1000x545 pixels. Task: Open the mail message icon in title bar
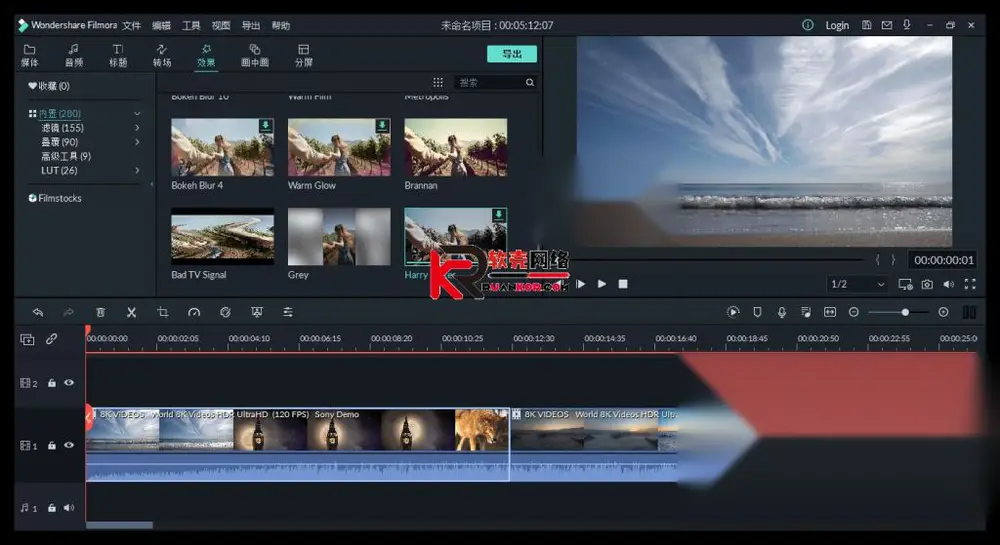click(886, 25)
